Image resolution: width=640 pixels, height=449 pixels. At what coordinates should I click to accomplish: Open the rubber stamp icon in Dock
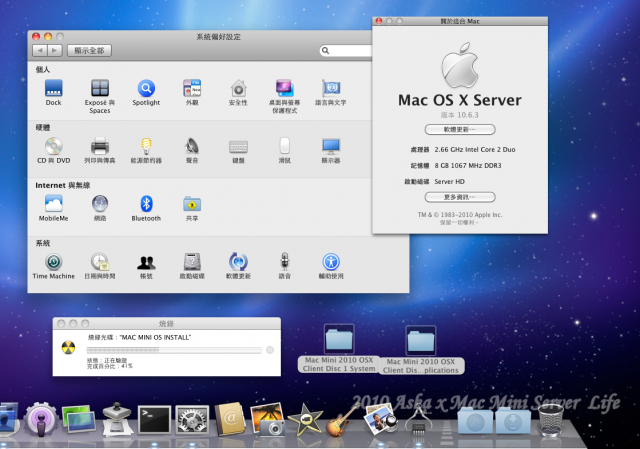117,420
